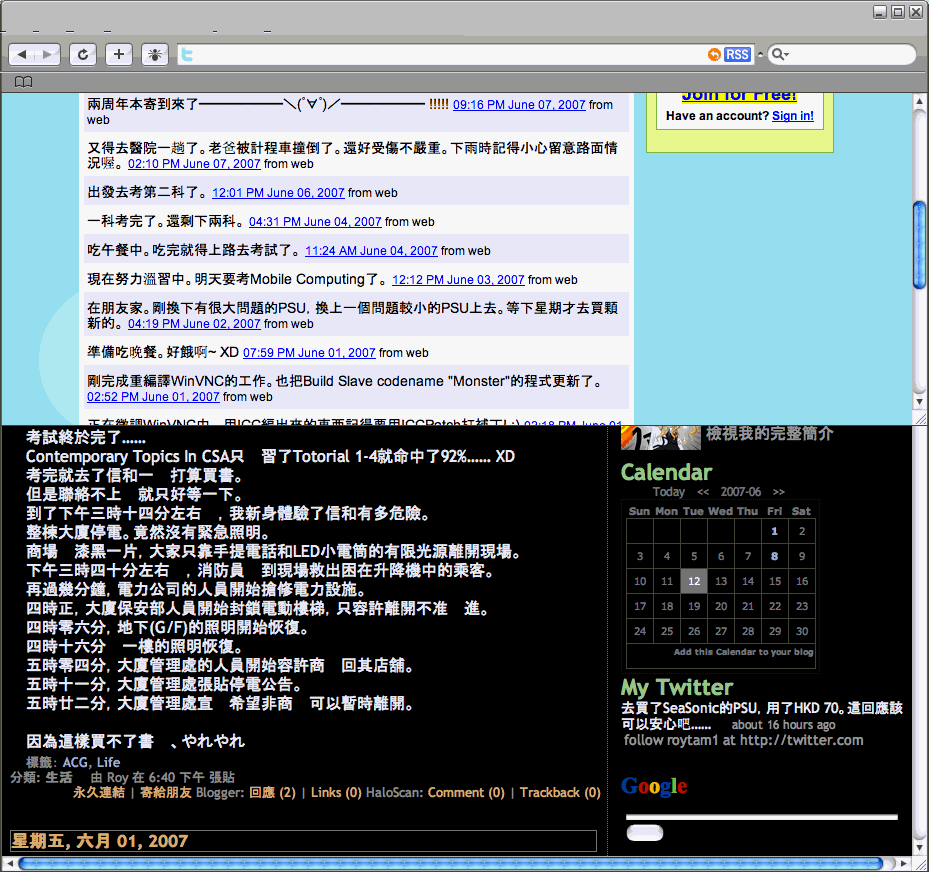929x872 pixels.
Task: Click the blue RSS button
Action: tap(737, 54)
